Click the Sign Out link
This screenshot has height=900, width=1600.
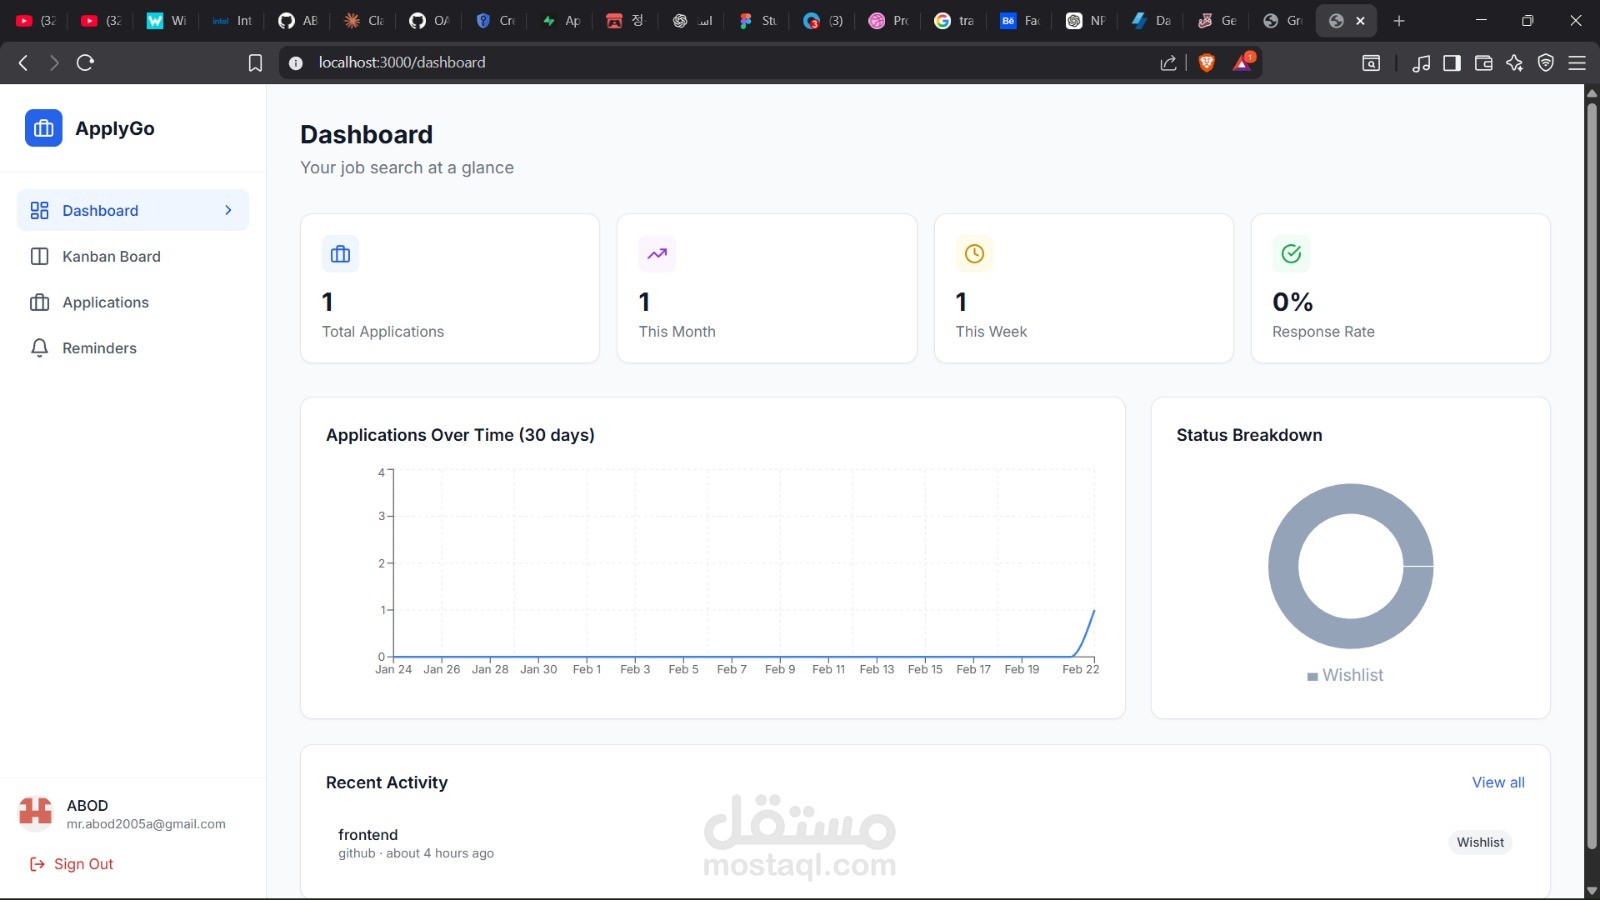(71, 864)
